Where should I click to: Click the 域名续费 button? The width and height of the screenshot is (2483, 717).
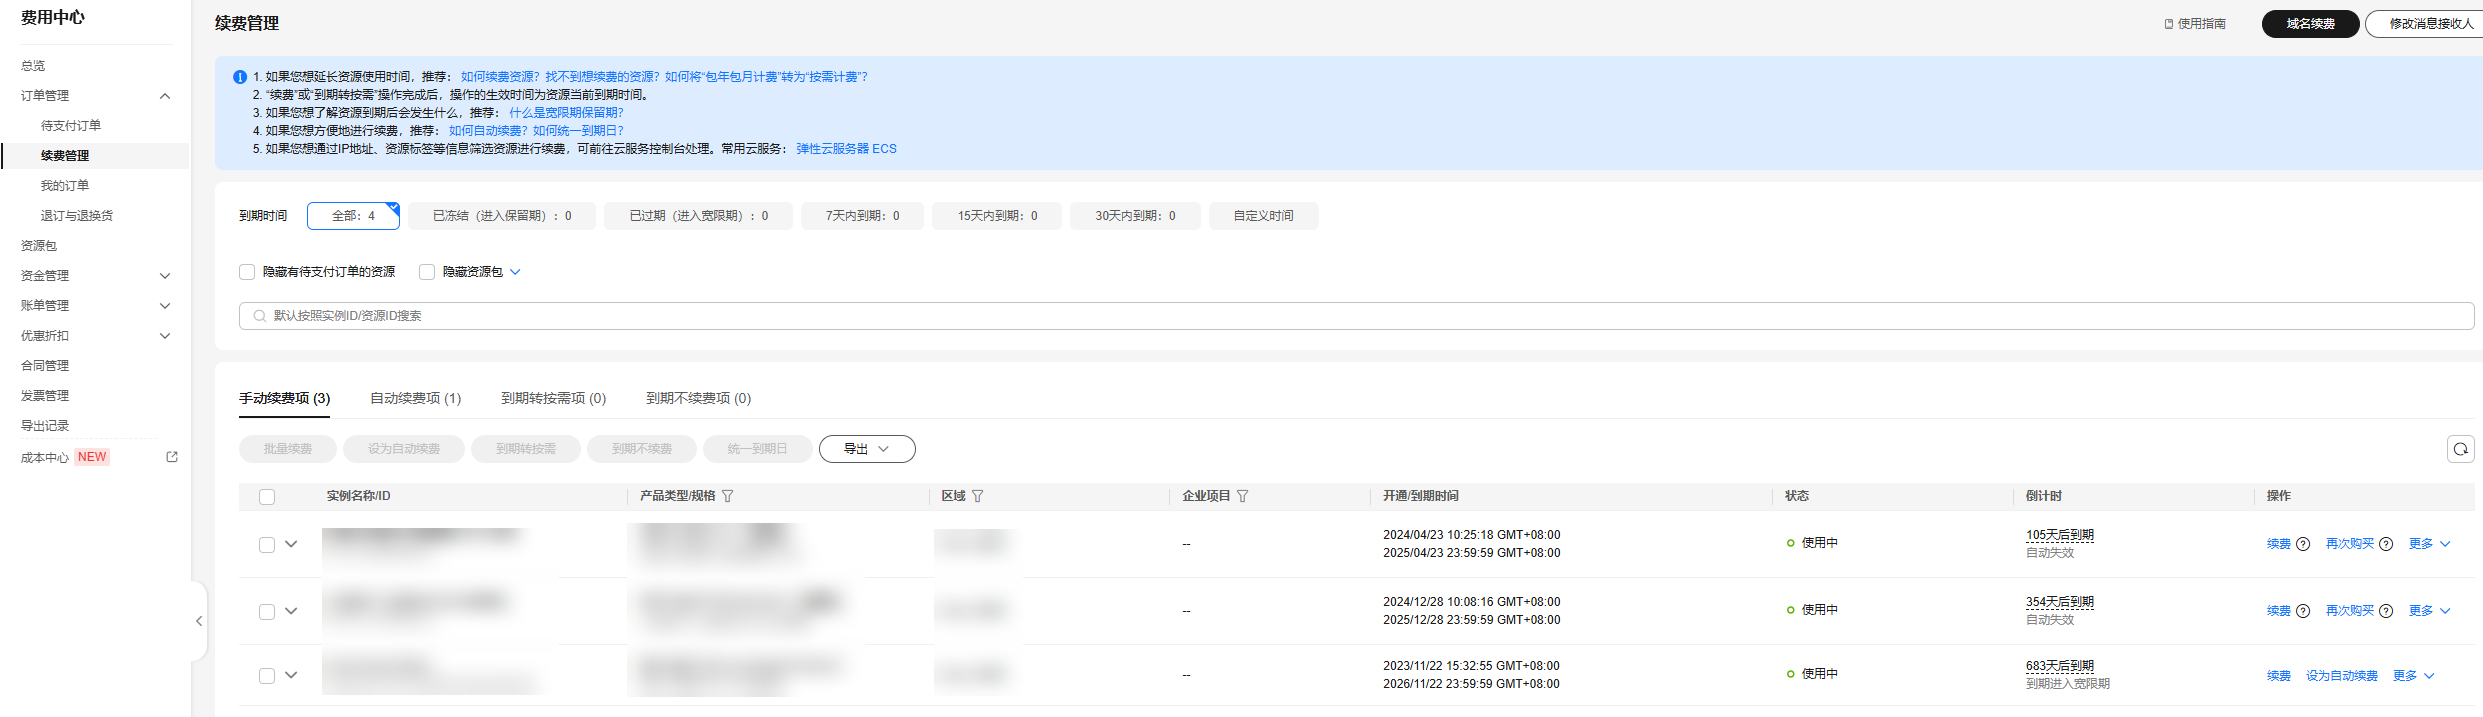[x=2310, y=24]
